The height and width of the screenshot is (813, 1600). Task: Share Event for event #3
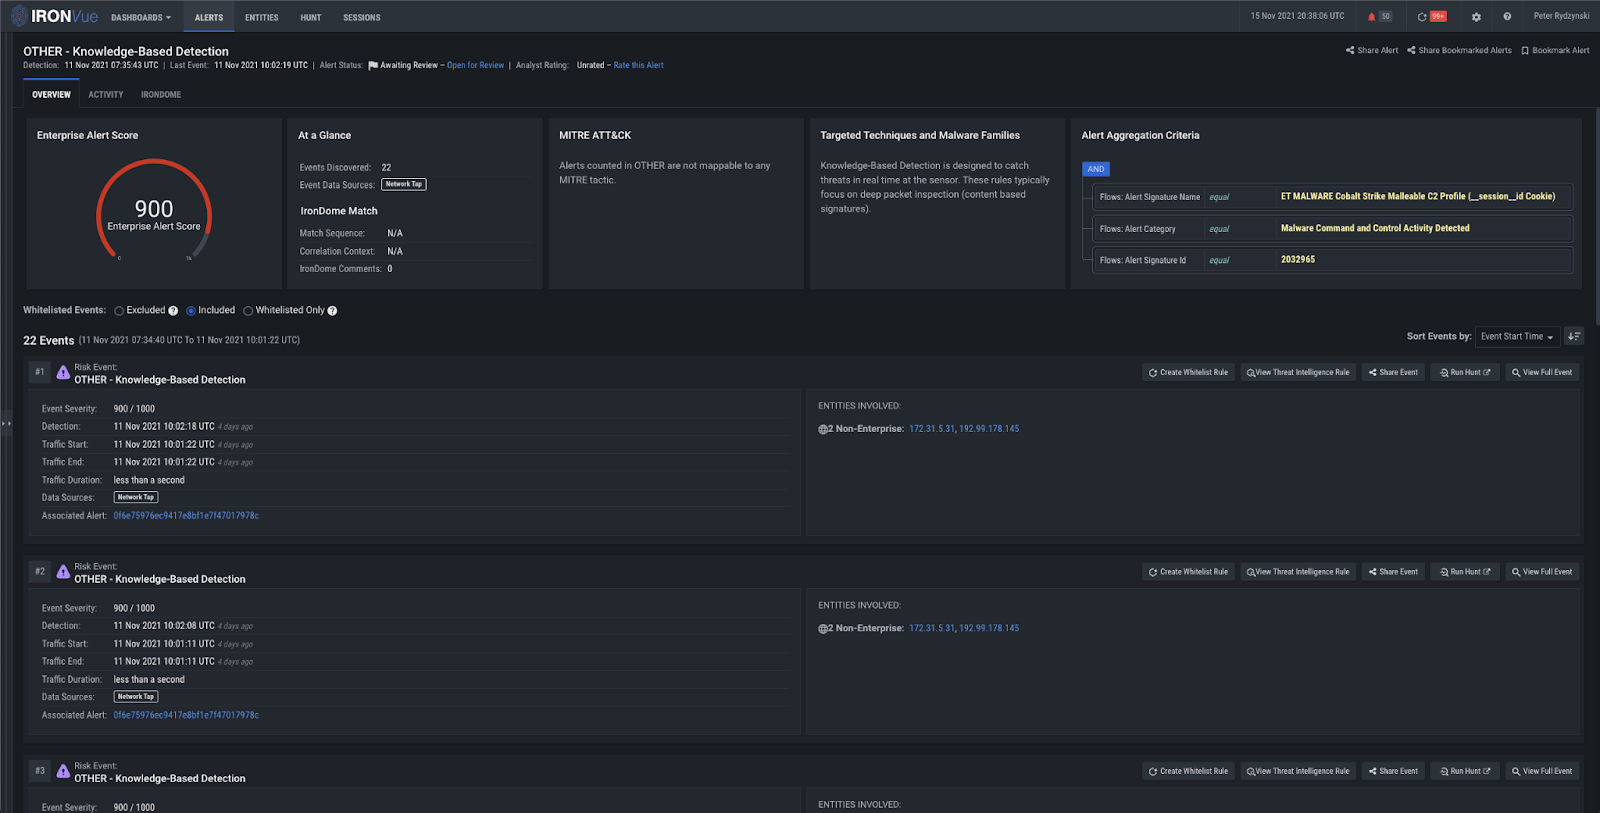pos(1393,771)
